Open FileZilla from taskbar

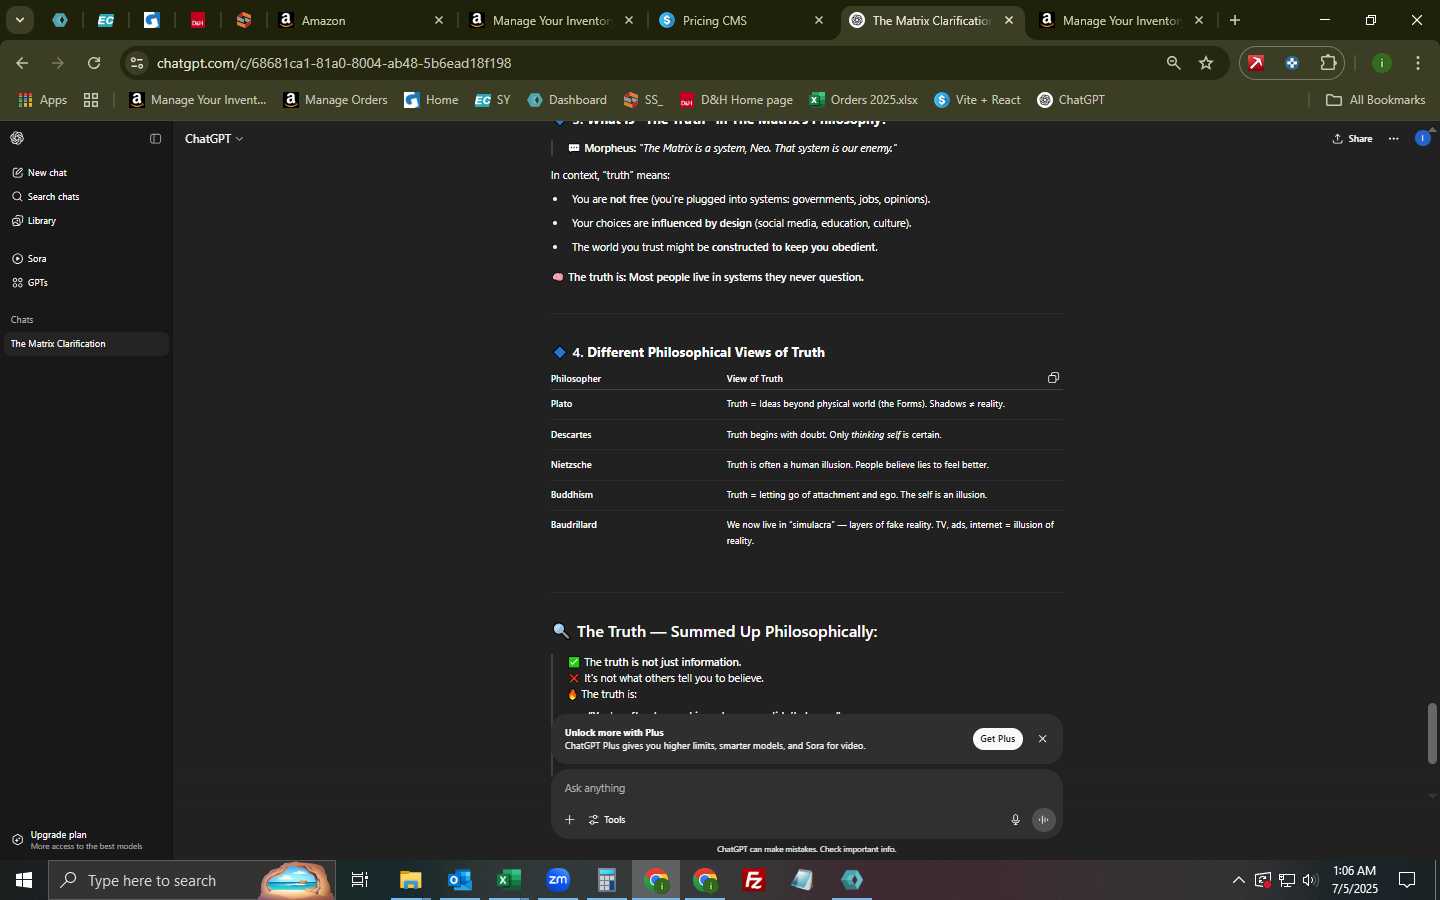pos(754,880)
